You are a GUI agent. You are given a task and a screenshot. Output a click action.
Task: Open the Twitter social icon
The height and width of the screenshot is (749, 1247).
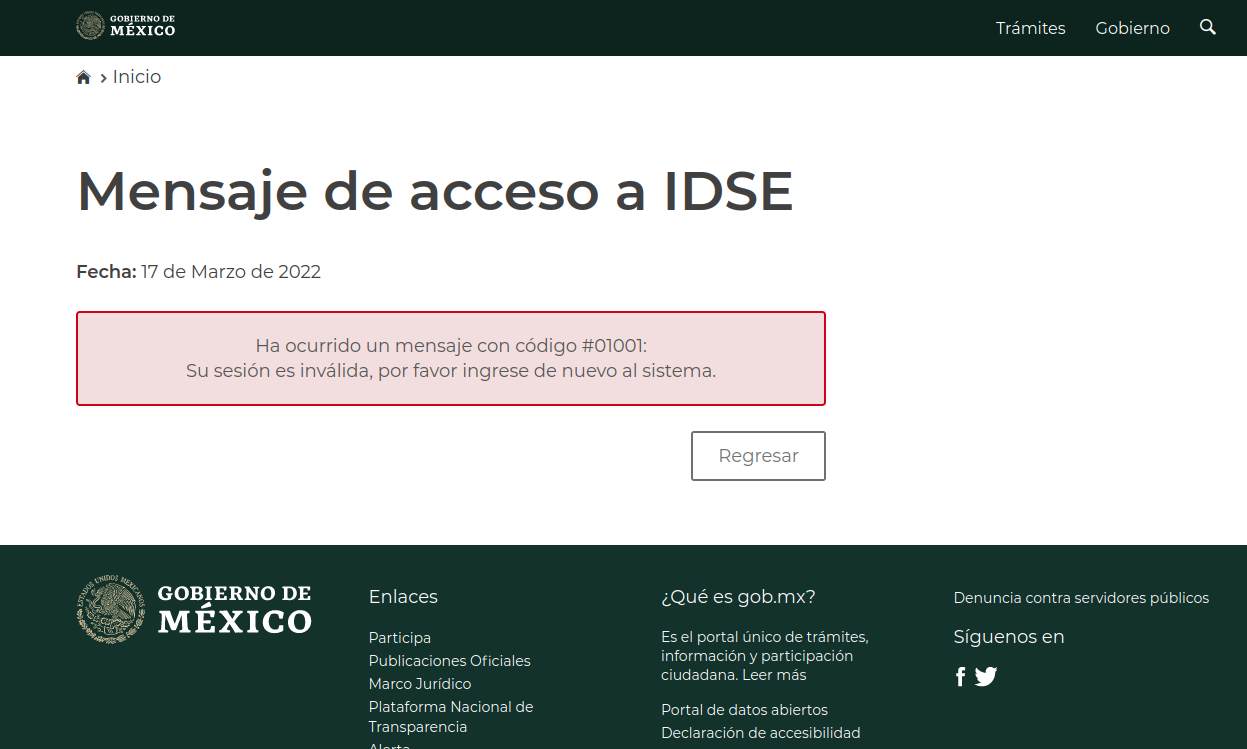pos(986,677)
